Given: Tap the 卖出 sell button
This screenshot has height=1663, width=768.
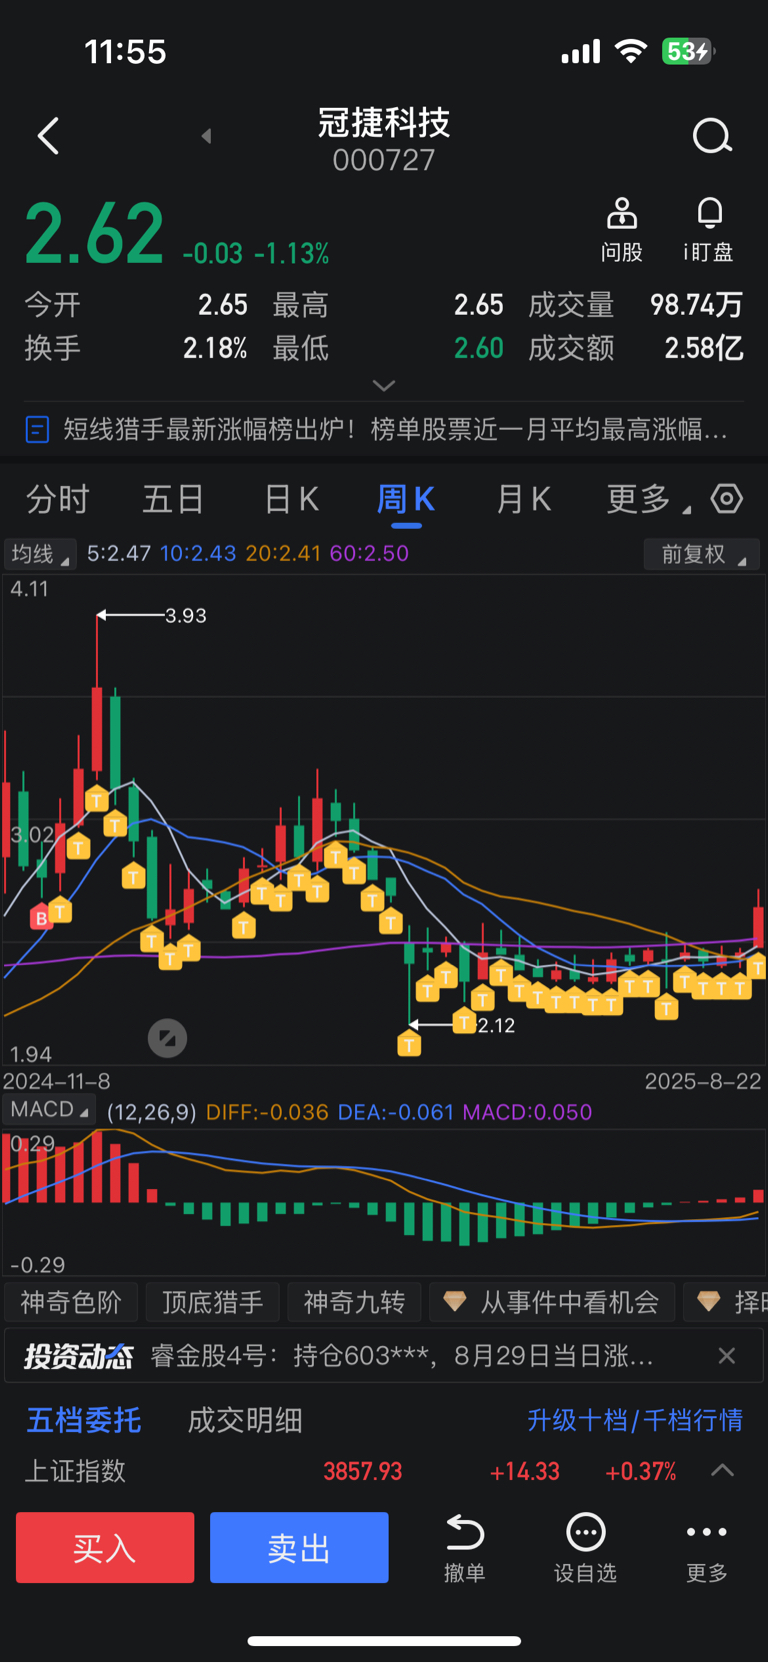Looking at the screenshot, I should 299,1548.
